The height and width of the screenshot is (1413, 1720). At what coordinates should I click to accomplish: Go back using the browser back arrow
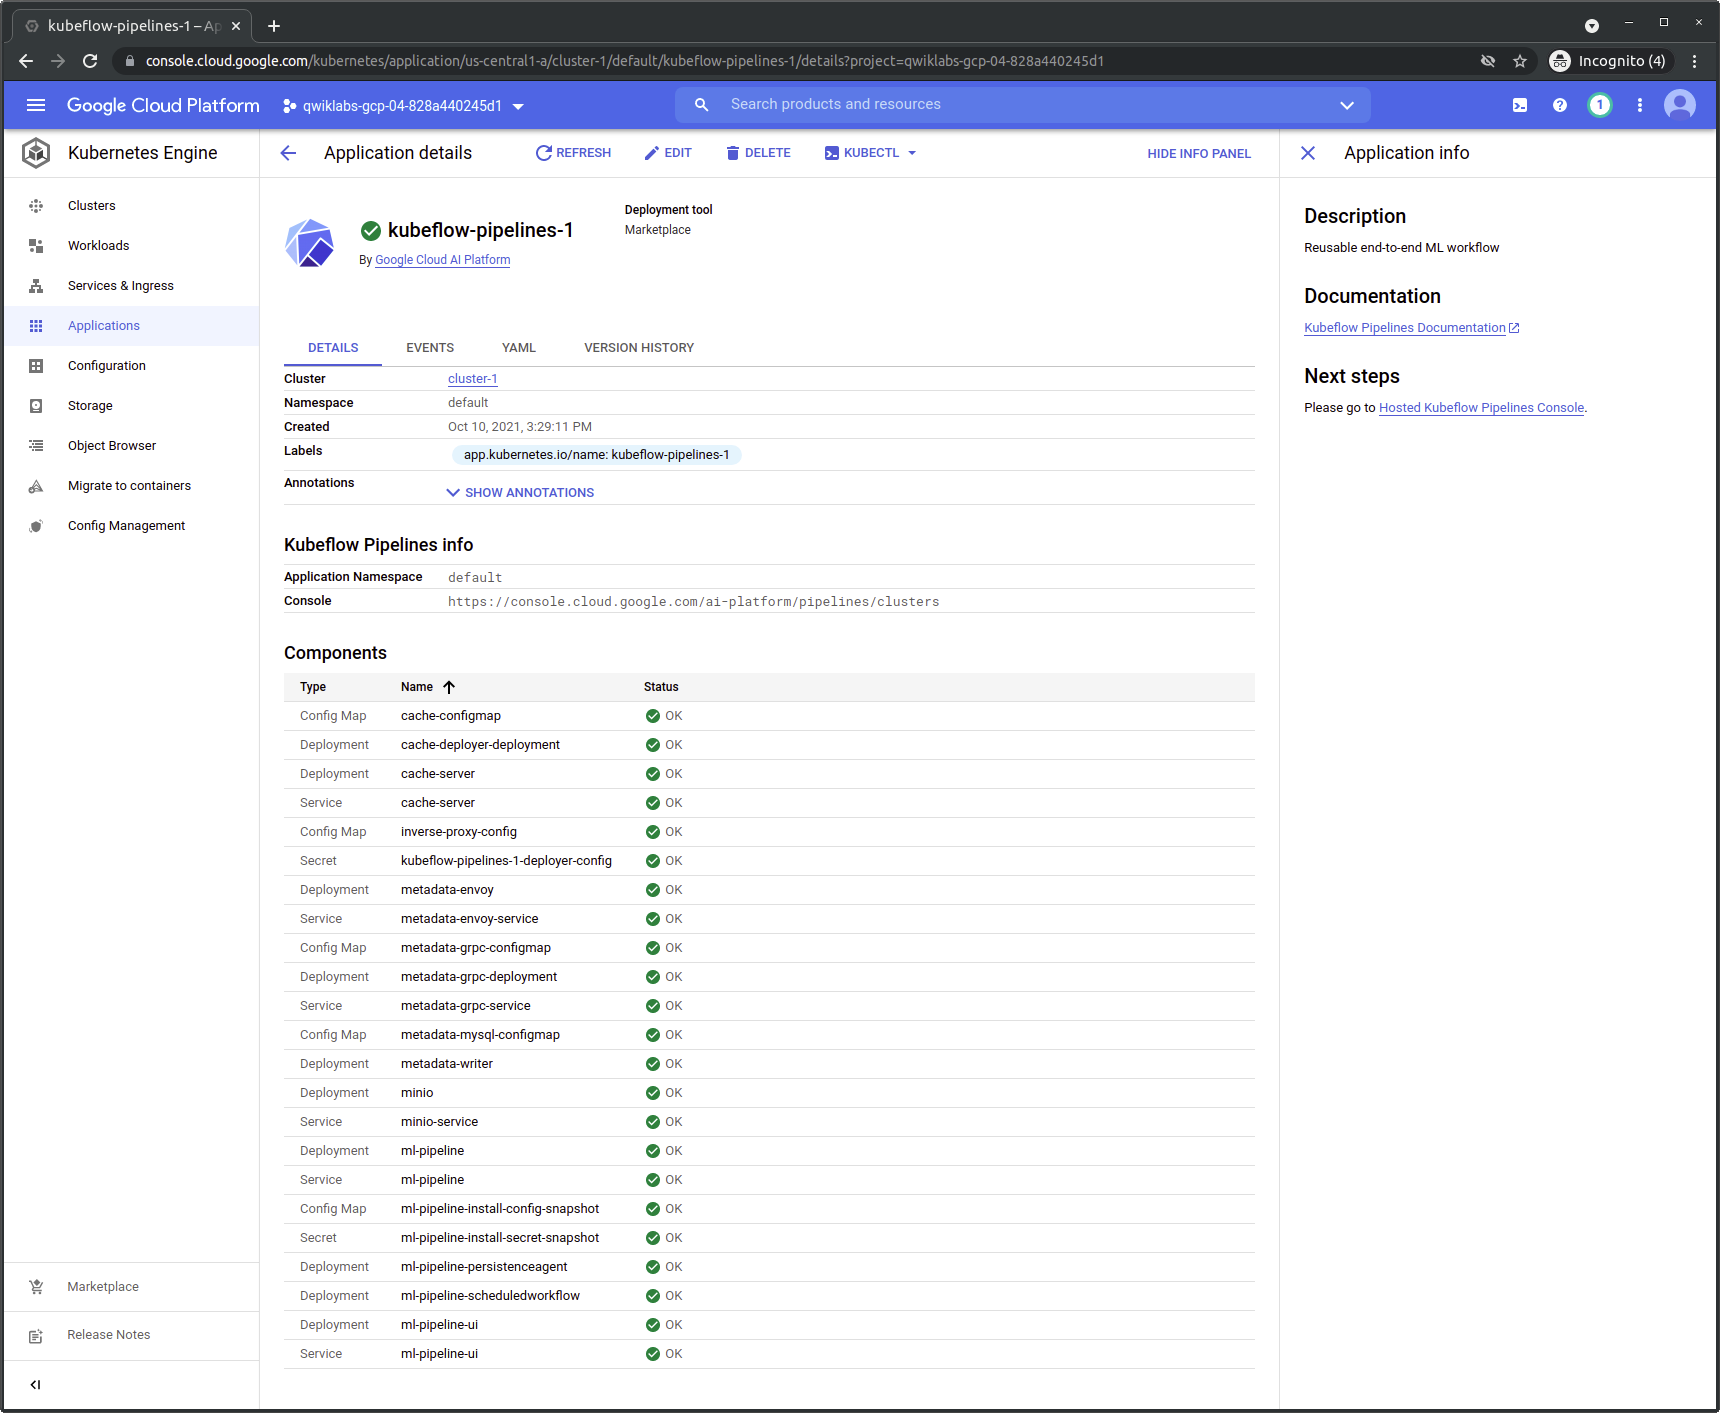[x=26, y=61]
